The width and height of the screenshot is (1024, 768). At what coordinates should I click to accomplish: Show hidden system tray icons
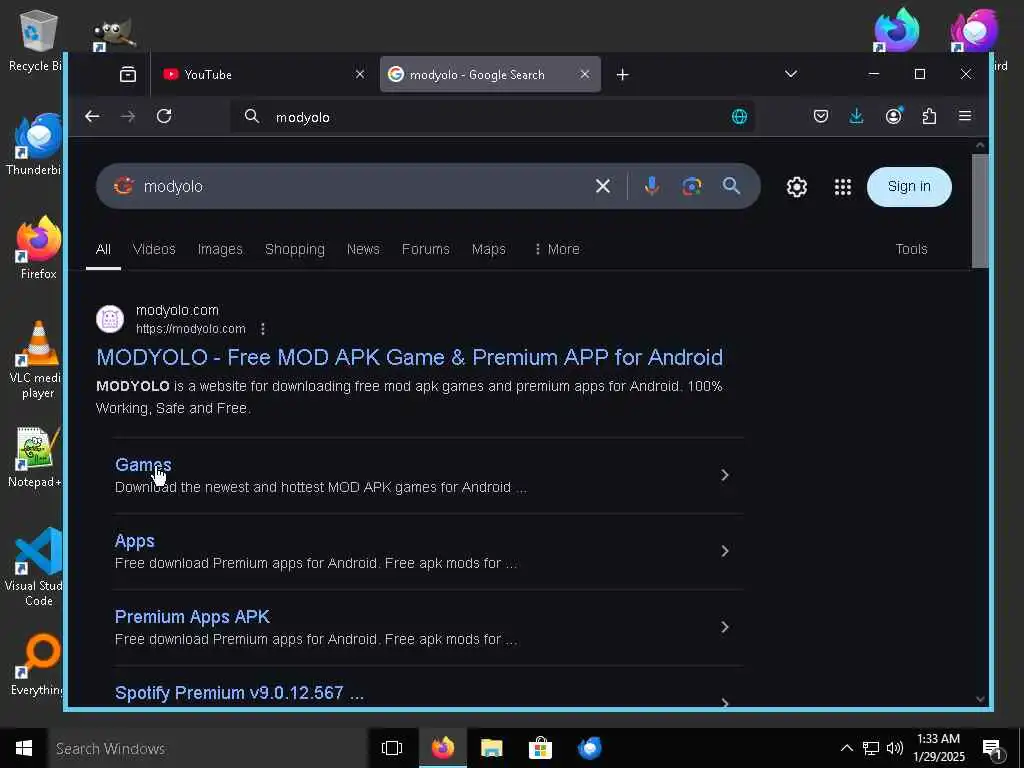point(846,748)
